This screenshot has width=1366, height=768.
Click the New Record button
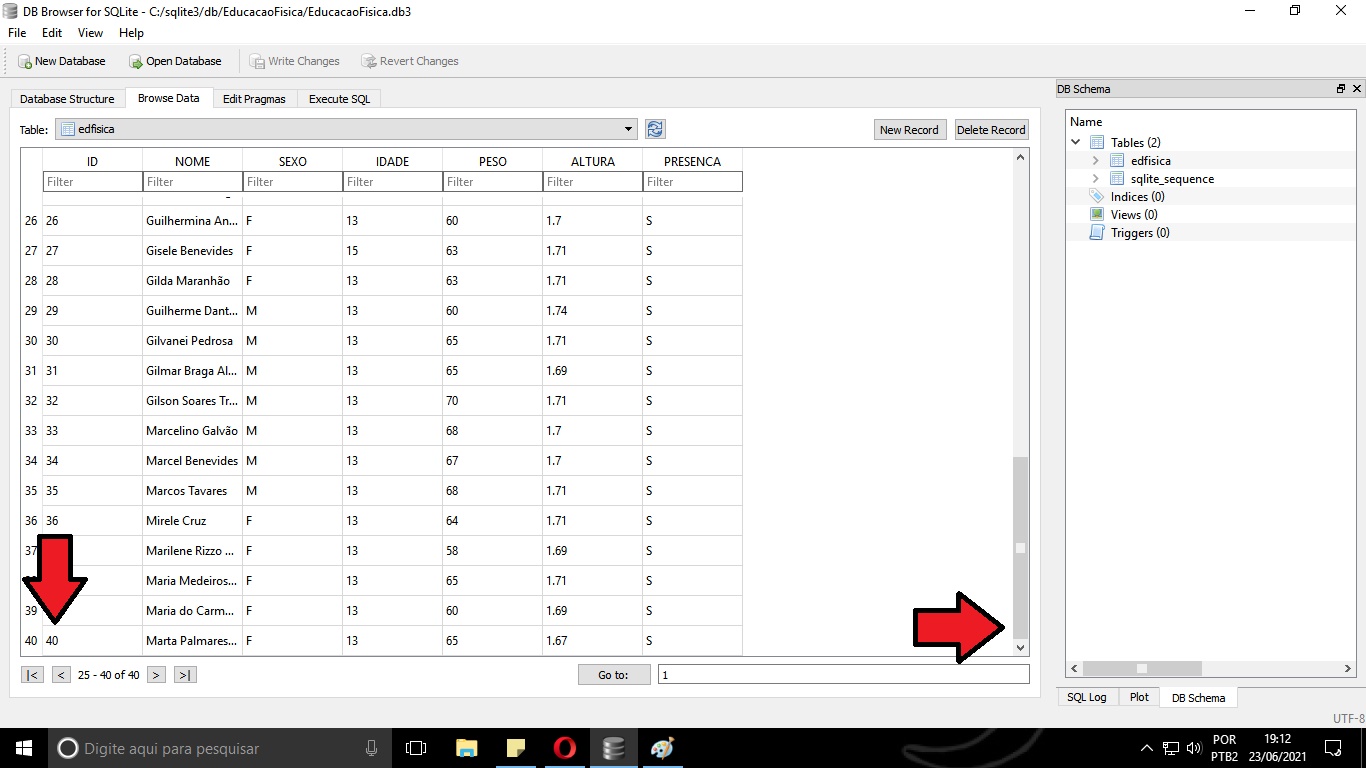(x=909, y=129)
